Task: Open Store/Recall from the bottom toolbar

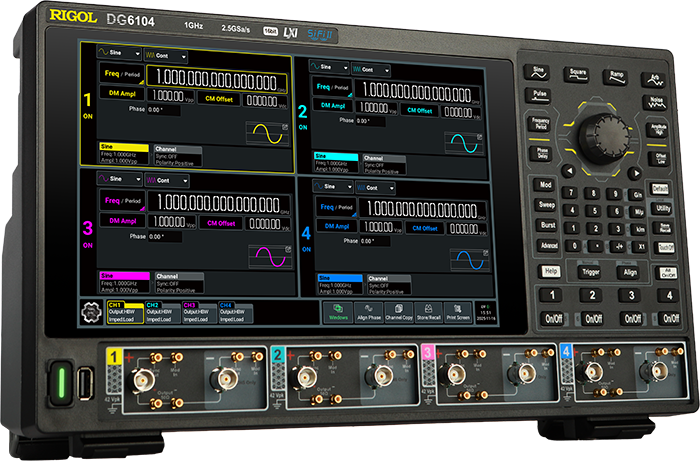Action: coord(429,313)
